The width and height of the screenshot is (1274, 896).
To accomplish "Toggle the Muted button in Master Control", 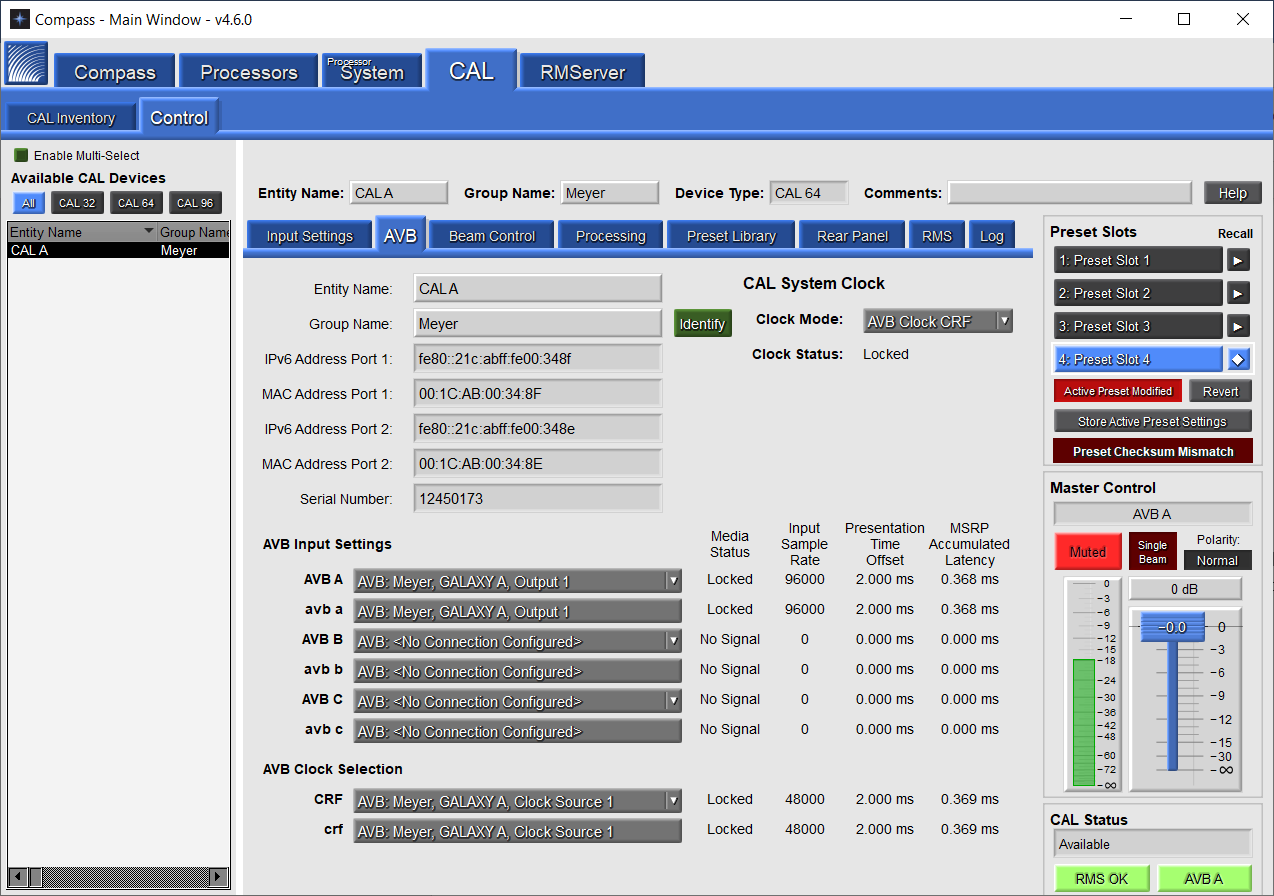I will [1088, 552].
